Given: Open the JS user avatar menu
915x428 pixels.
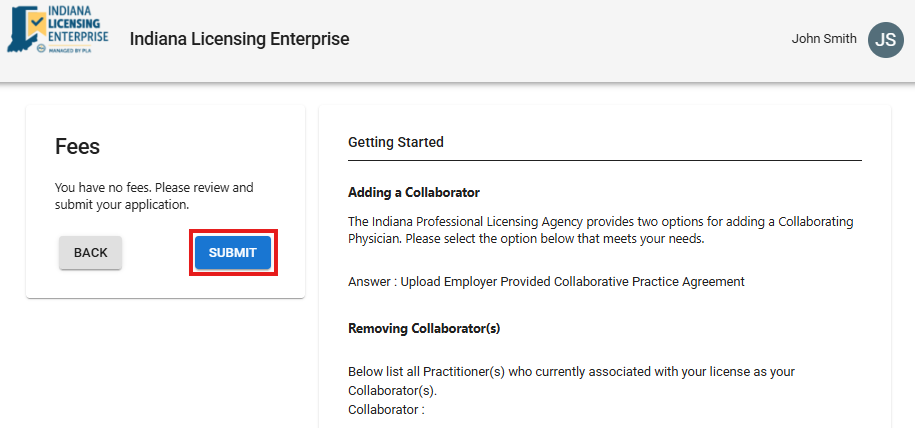Looking at the screenshot, I should 885,39.
